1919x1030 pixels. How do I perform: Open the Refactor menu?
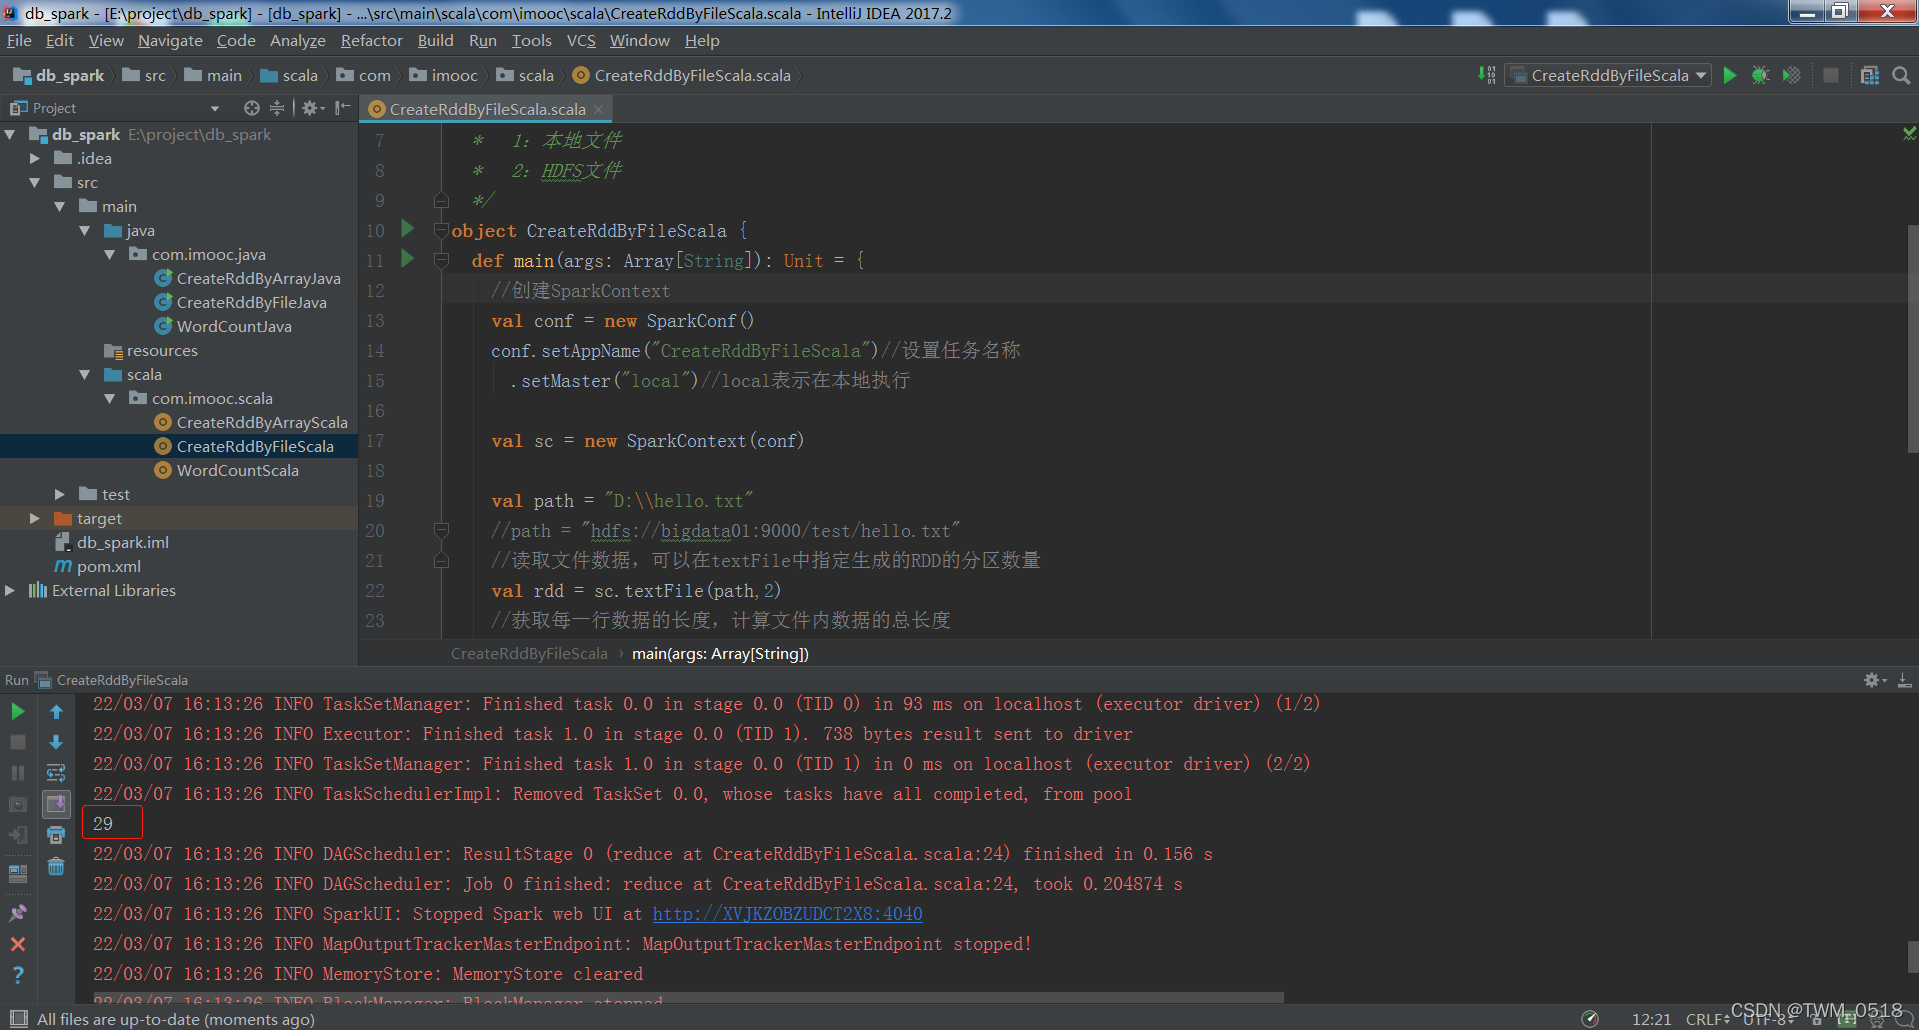[x=371, y=41]
